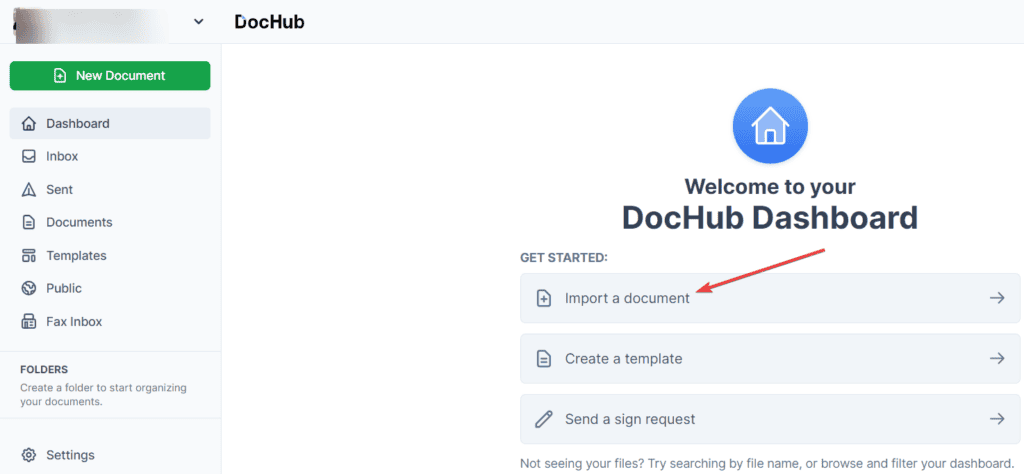This screenshot has height=474, width=1024.
Task: Click the Templates layout icon
Action: click(x=28, y=255)
